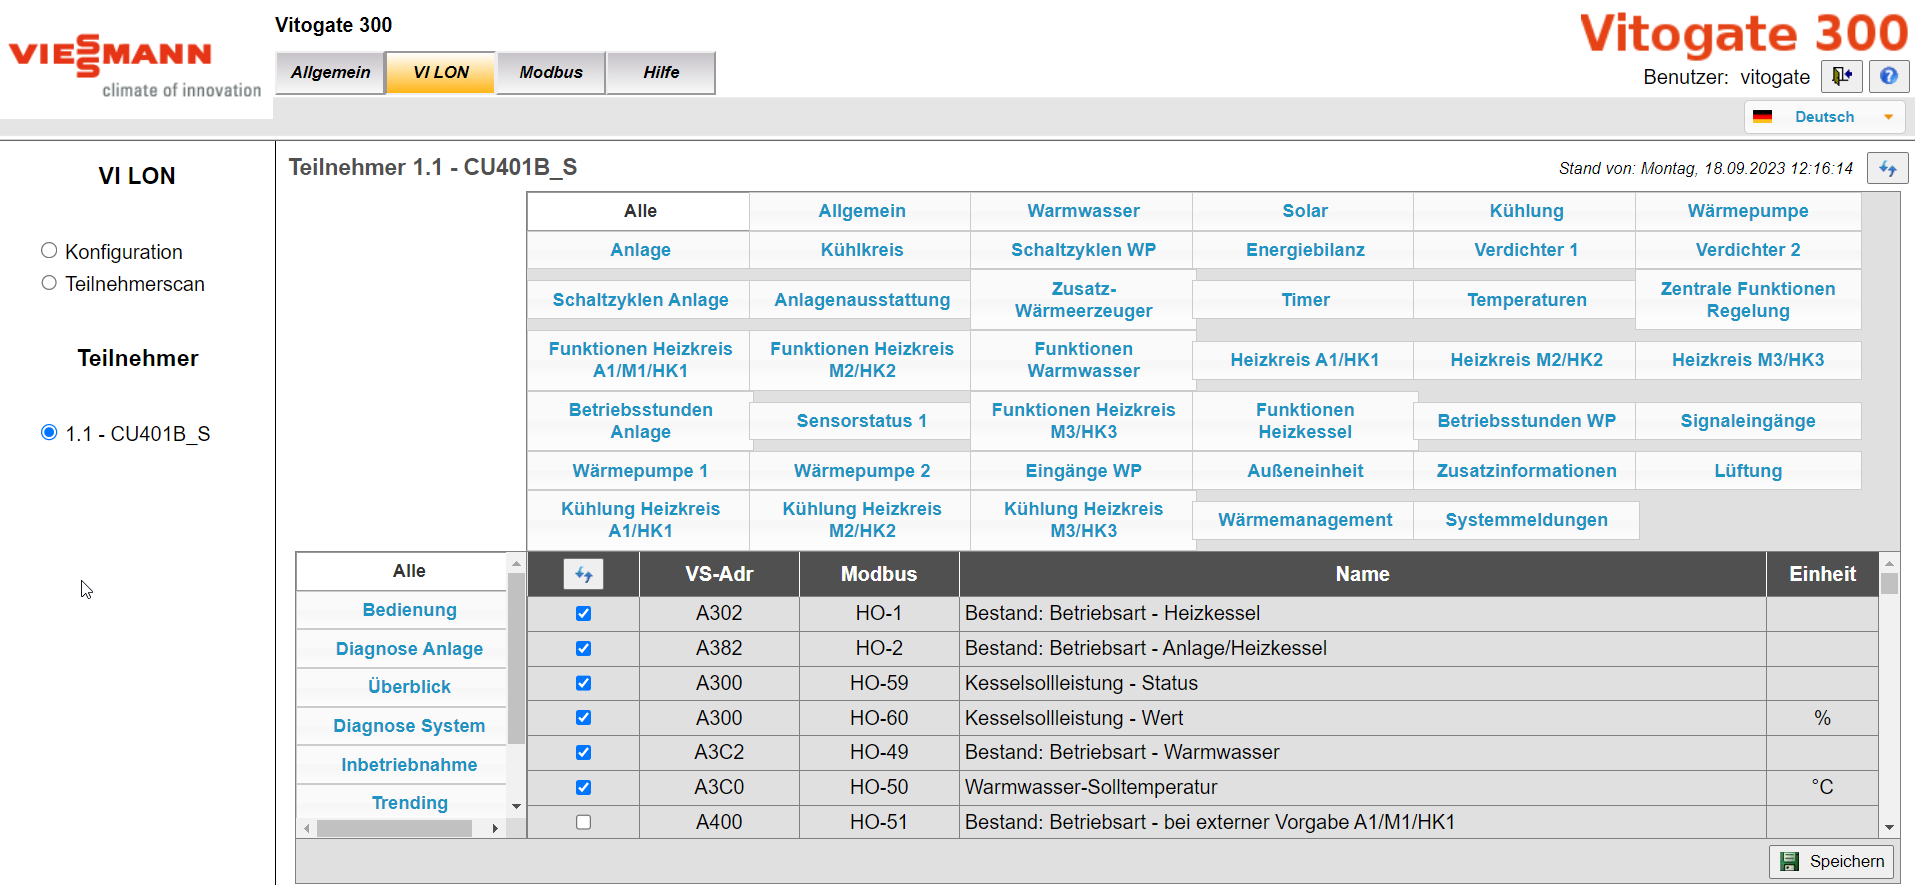Switch to the Allgemein main tab

click(330, 73)
